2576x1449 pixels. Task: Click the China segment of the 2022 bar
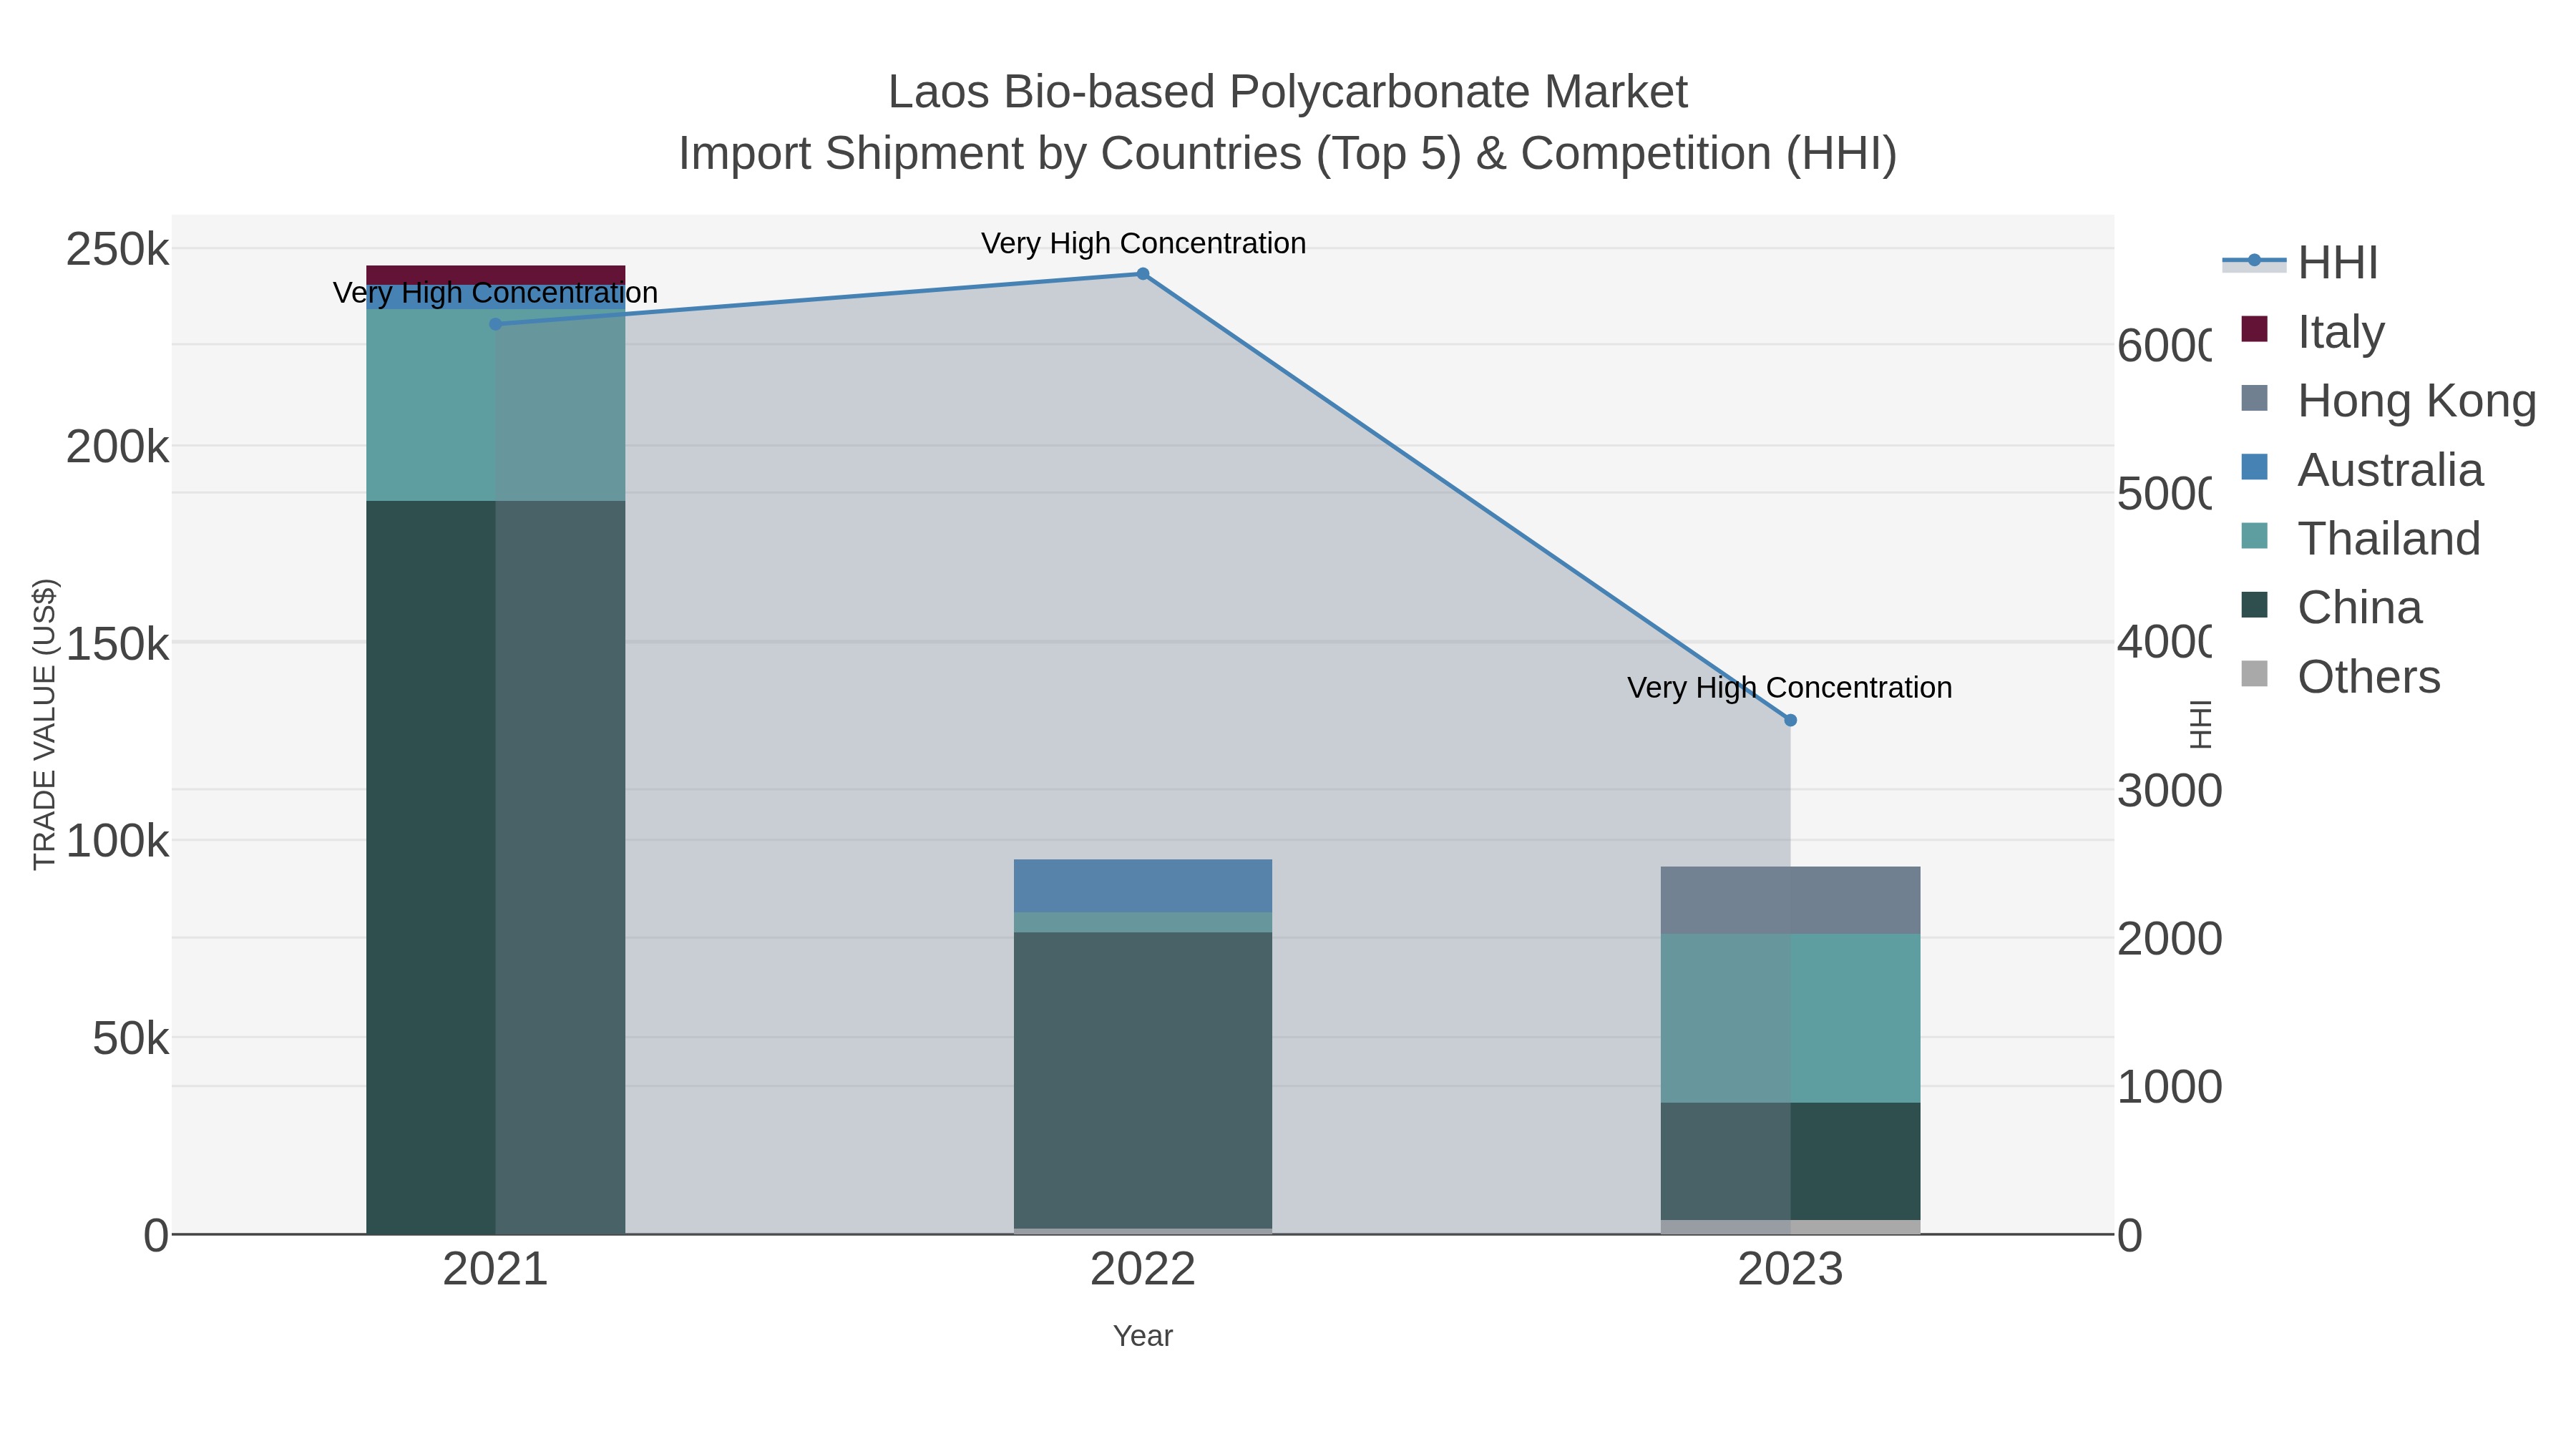click(1143, 1081)
